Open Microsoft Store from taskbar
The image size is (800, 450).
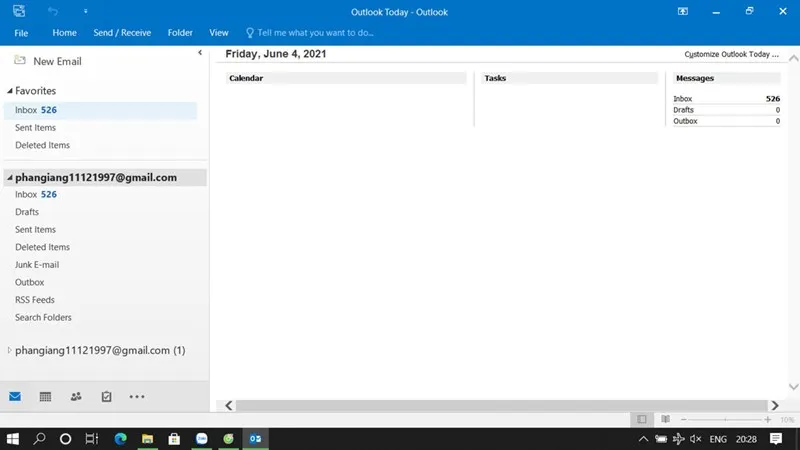(174, 439)
